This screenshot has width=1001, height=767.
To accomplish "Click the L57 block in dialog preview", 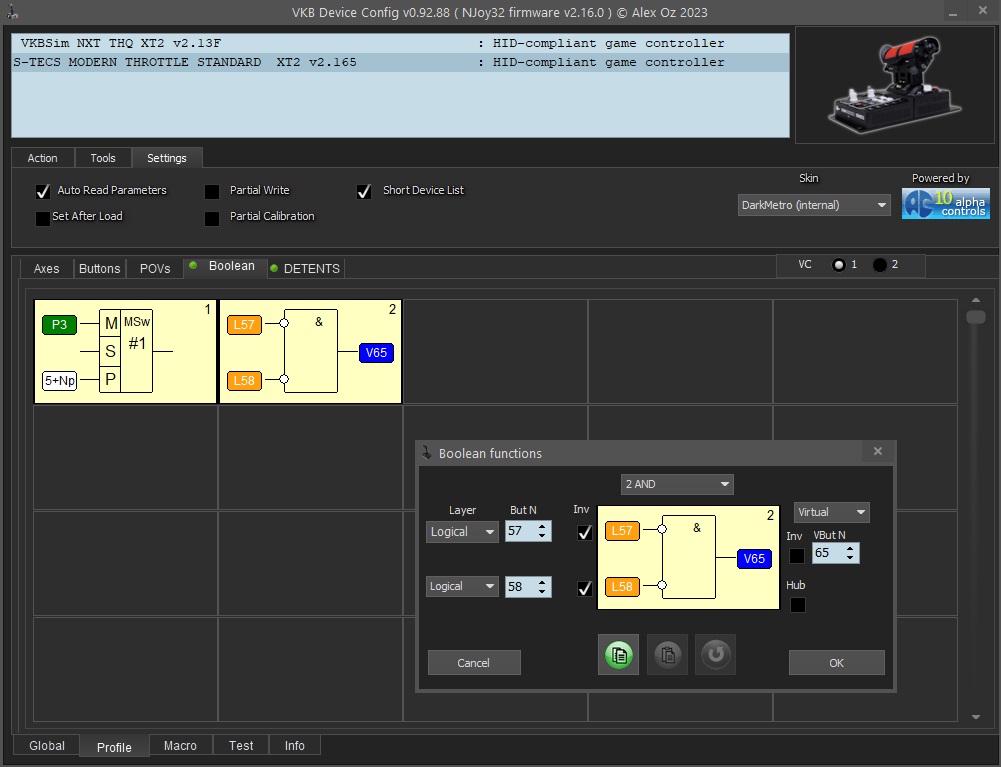I will coord(622,530).
